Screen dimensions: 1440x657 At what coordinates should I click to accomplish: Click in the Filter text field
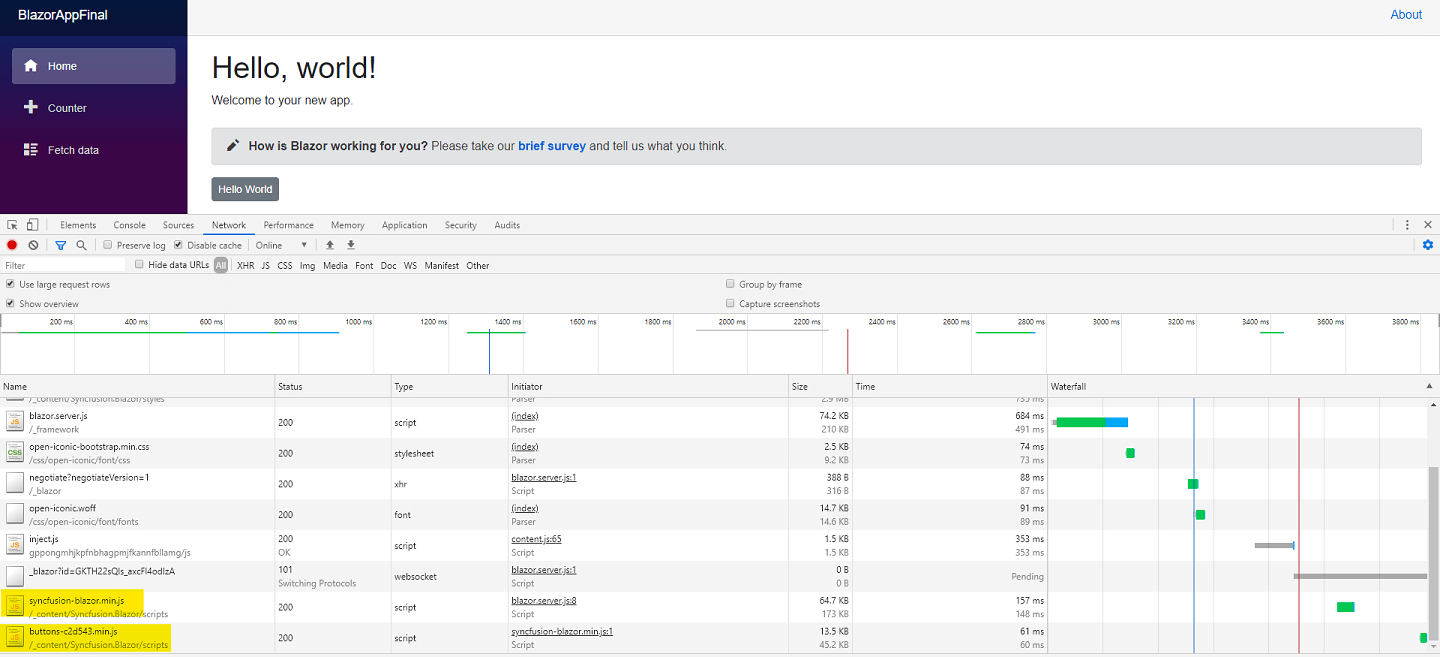click(64, 266)
